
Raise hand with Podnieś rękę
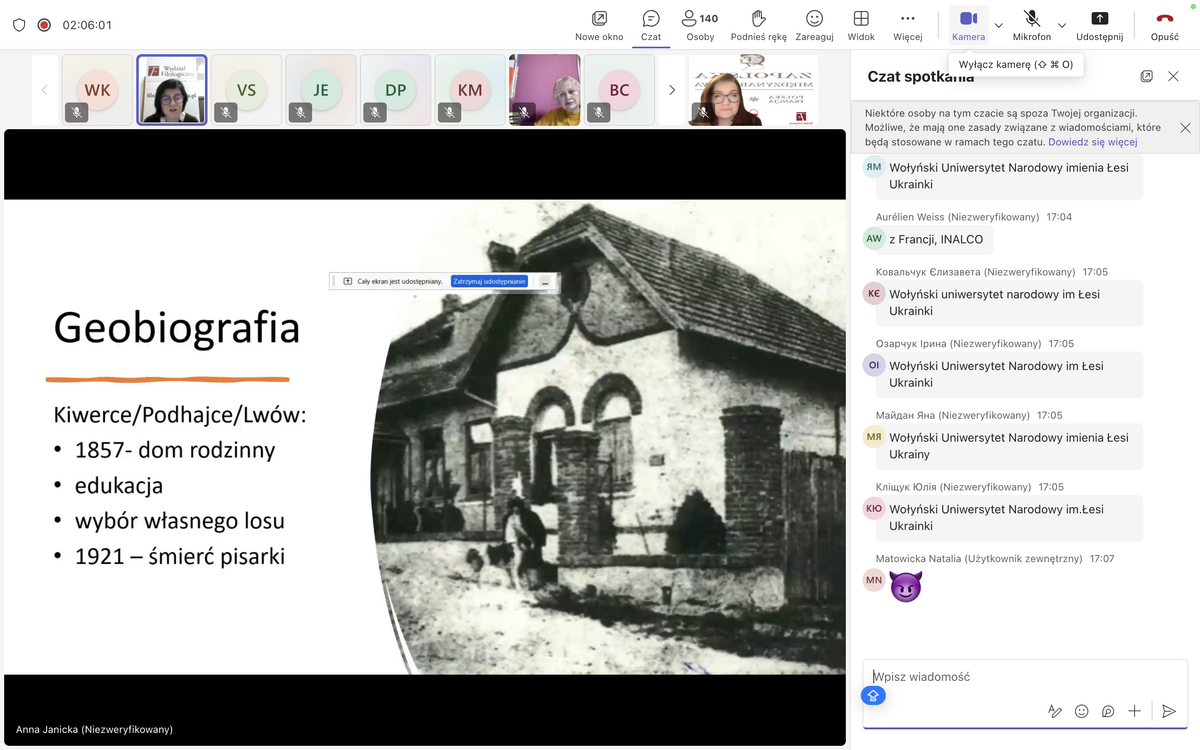(x=758, y=24)
